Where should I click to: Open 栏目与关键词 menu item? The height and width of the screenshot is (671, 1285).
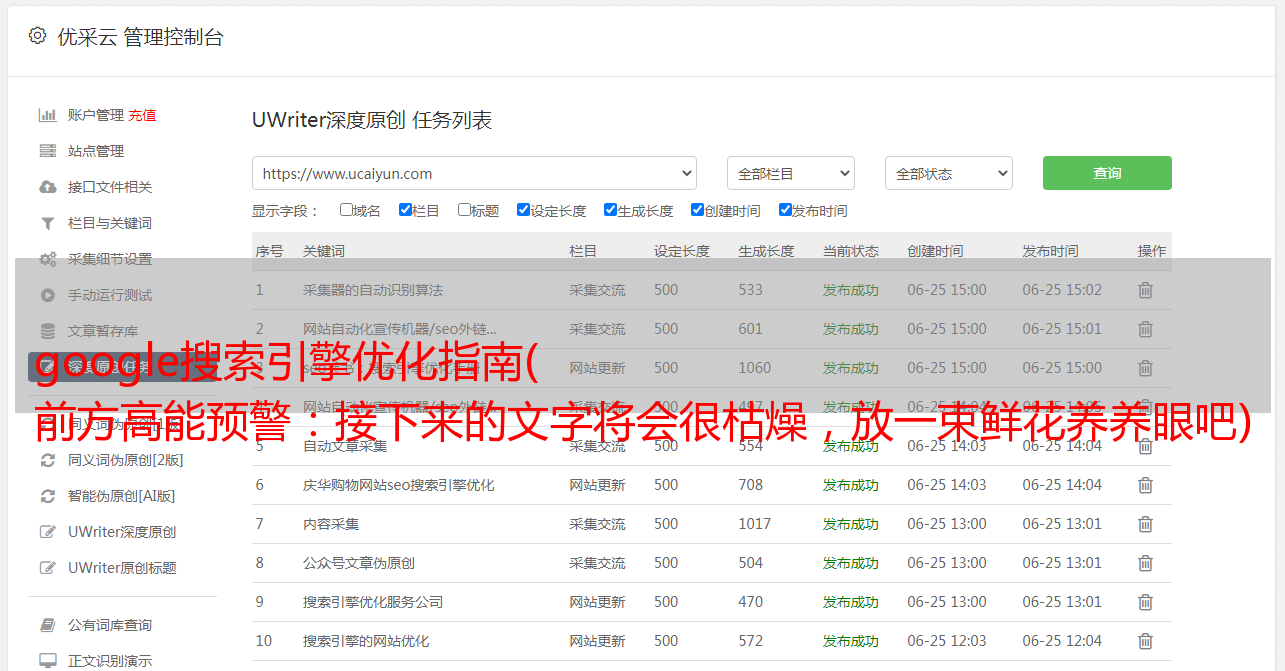point(110,223)
